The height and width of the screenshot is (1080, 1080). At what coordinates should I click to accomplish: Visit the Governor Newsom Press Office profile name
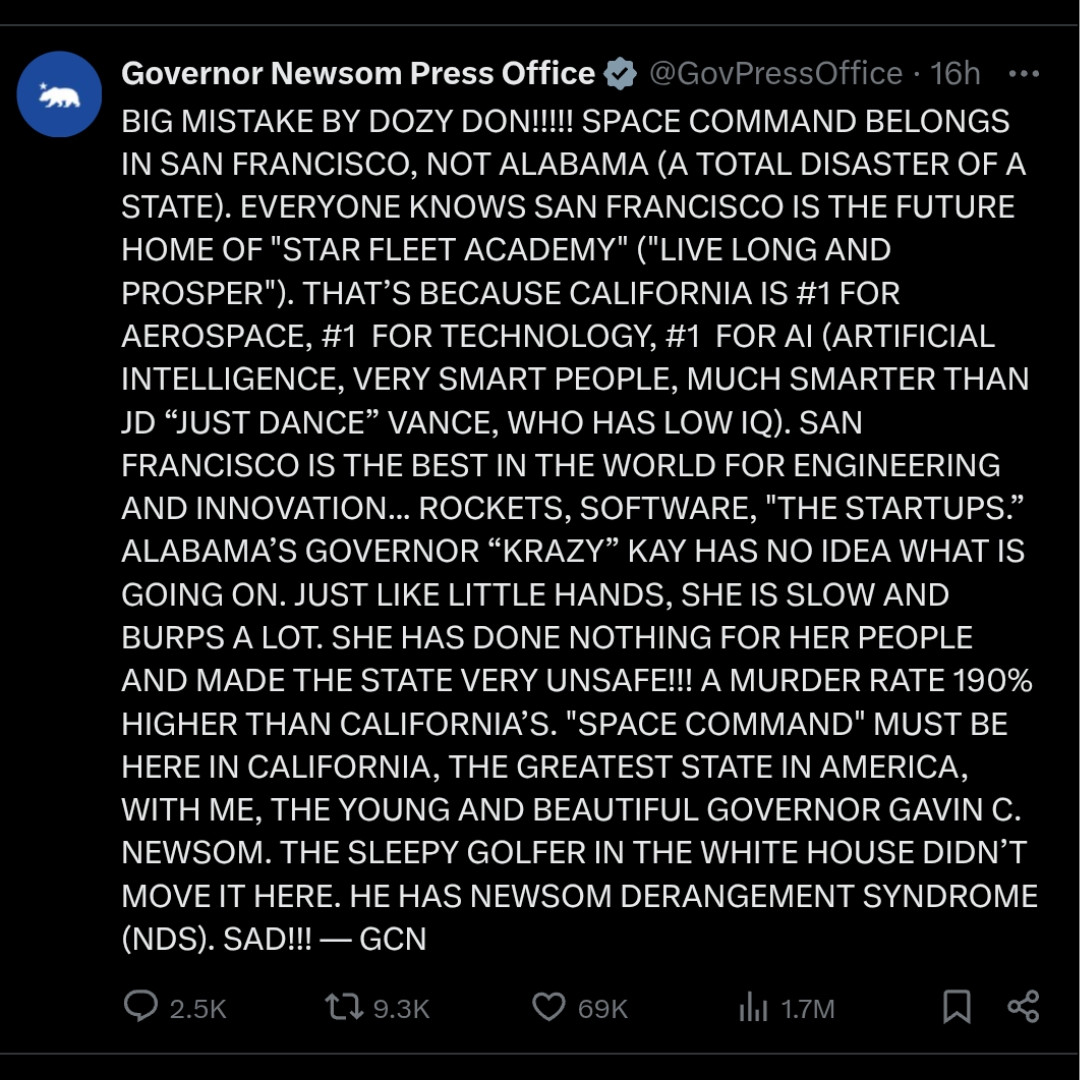358,74
